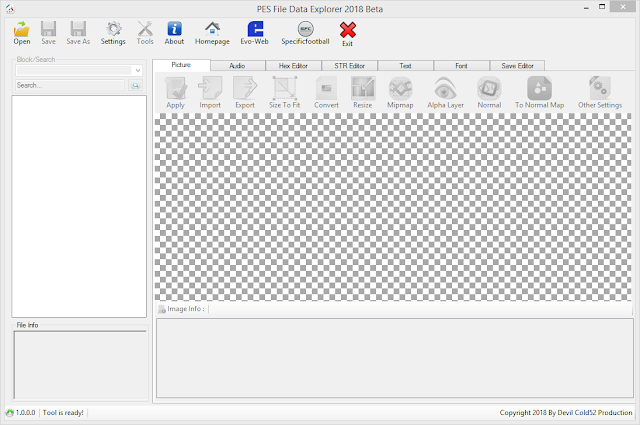Switch to the Font tab

tap(461, 66)
